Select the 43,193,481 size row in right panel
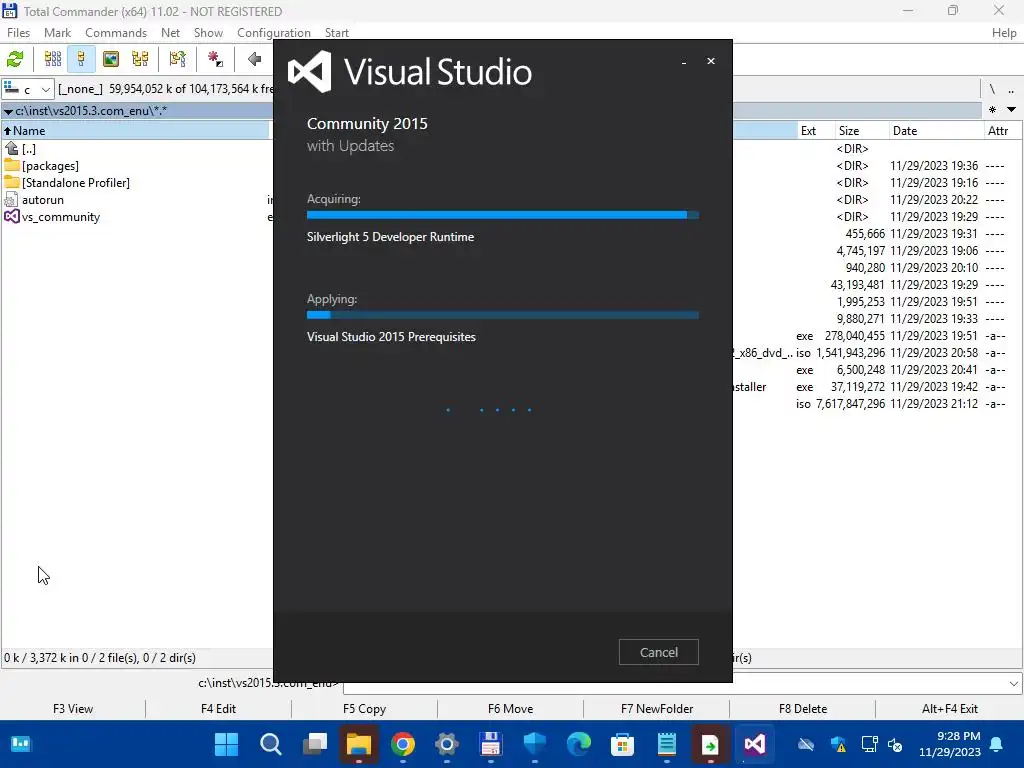 click(x=877, y=285)
